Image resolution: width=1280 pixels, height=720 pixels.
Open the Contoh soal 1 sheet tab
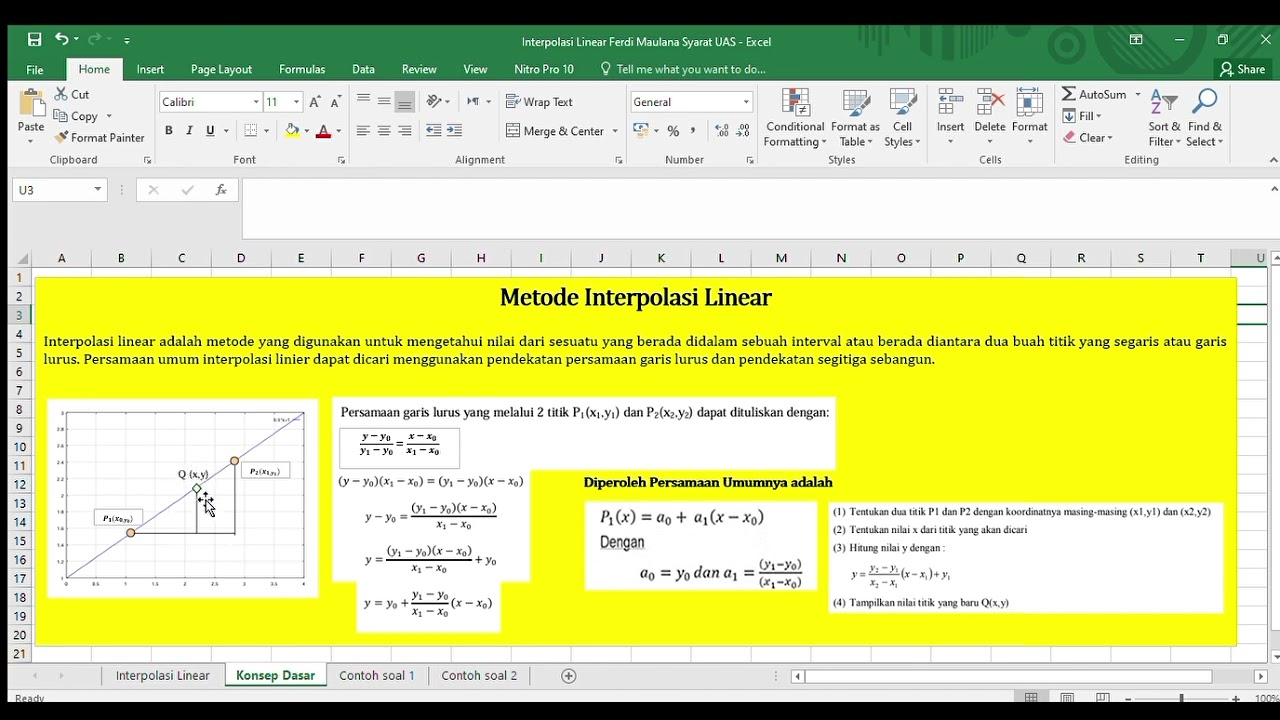tap(377, 676)
